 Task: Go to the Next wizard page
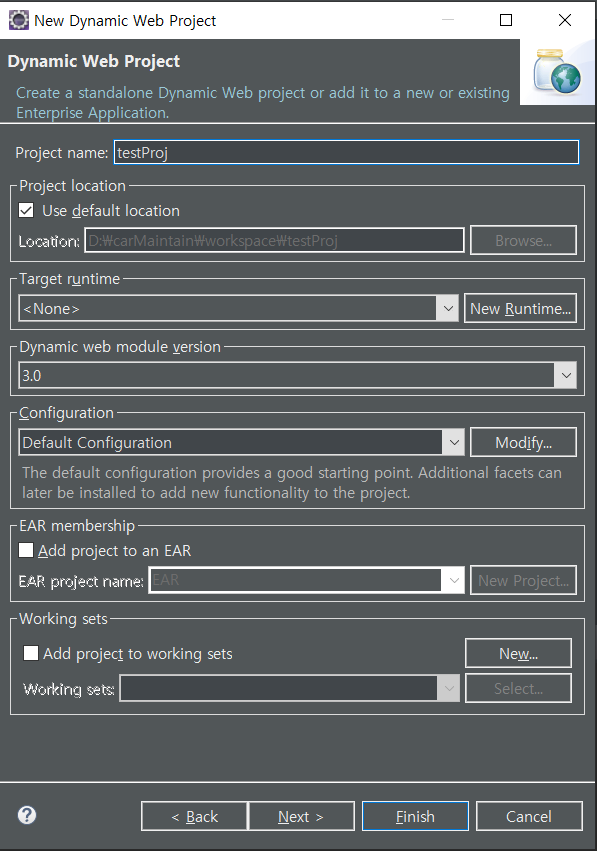pyautogui.click(x=301, y=816)
